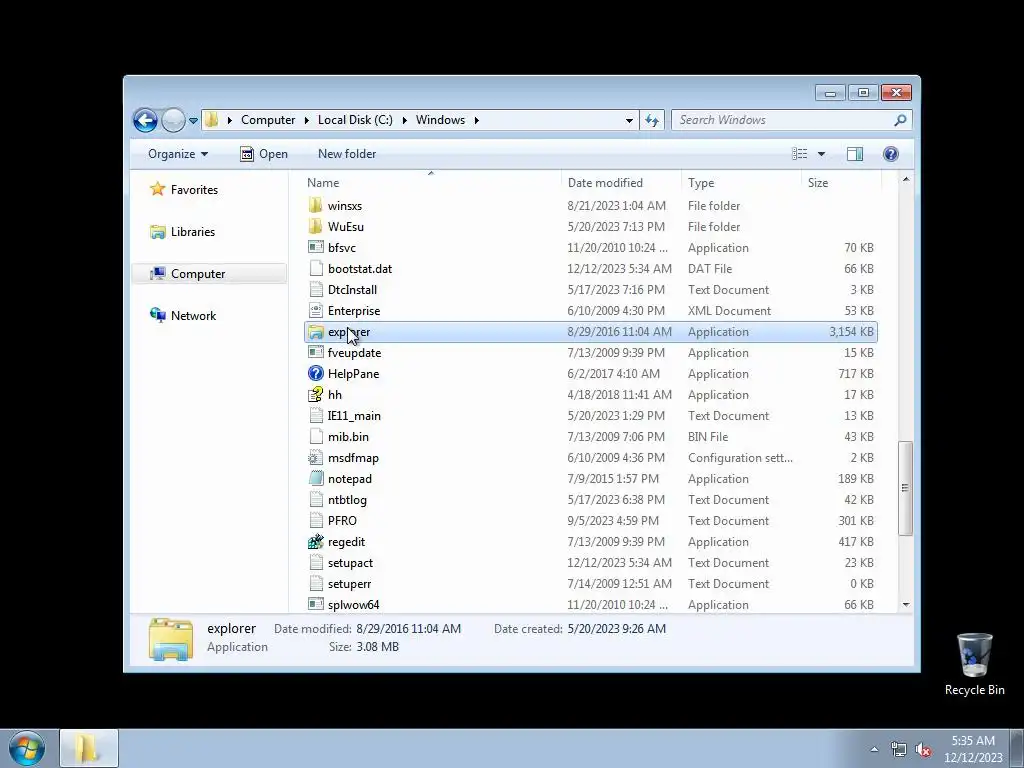
Task: Click New folder in the toolbar
Action: (x=347, y=154)
